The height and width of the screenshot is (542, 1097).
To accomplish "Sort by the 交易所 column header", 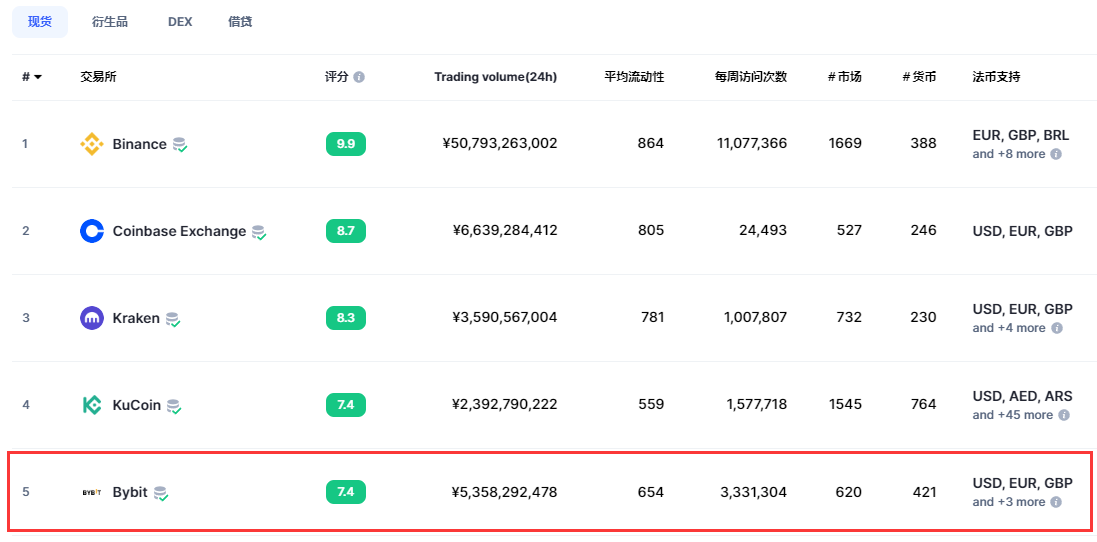I will [98, 77].
